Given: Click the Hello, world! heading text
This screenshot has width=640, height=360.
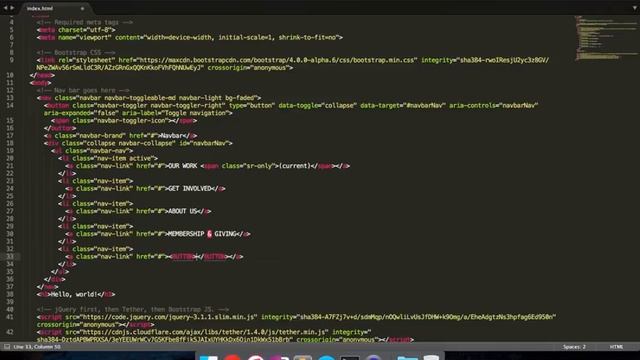Looking at the screenshot, I should point(74,294).
